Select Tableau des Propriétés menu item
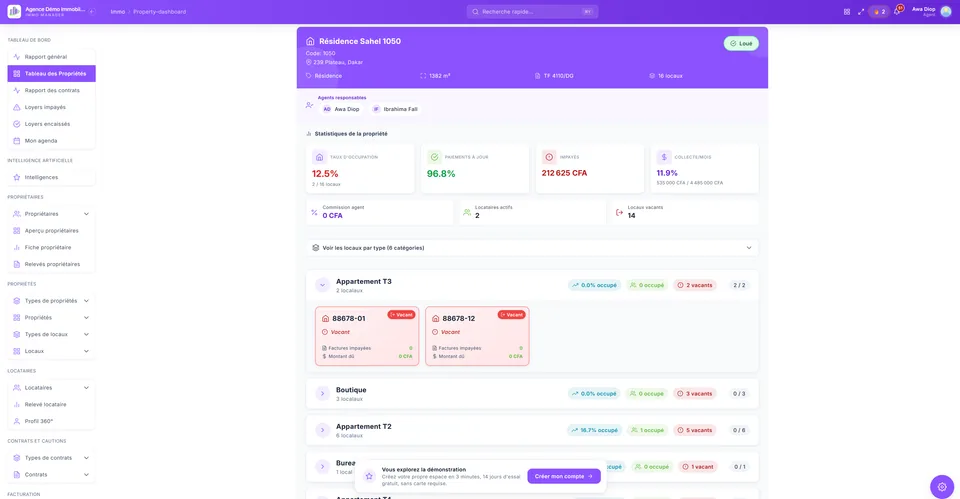Screen dimensions: 960x499 pos(51,73)
